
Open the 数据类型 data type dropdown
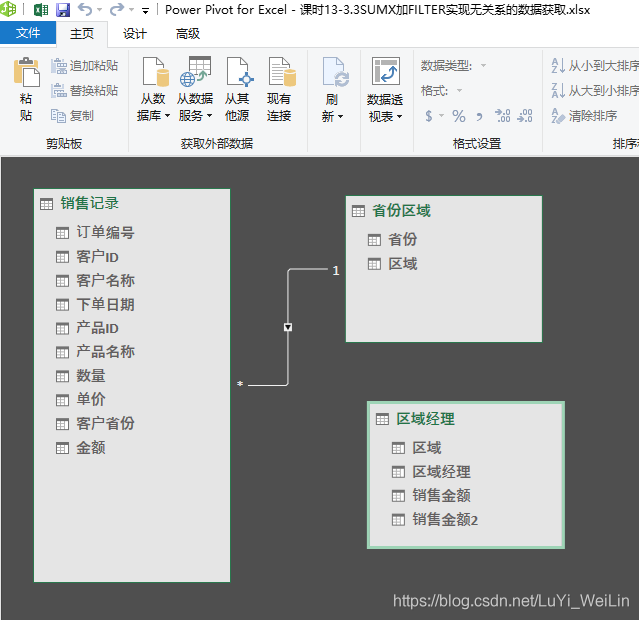click(483, 66)
